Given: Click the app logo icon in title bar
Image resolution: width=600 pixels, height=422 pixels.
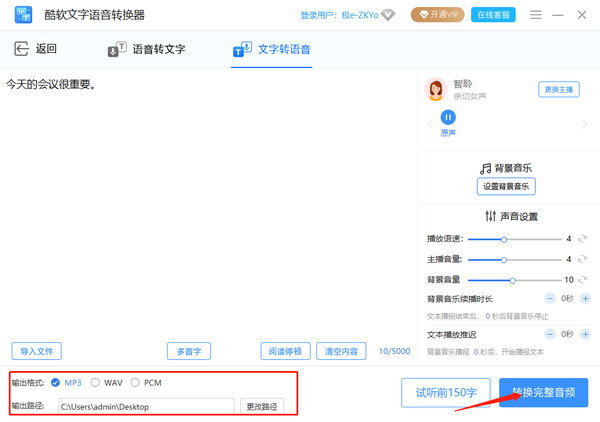Looking at the screenshot, I should click(x=23, y=15).
